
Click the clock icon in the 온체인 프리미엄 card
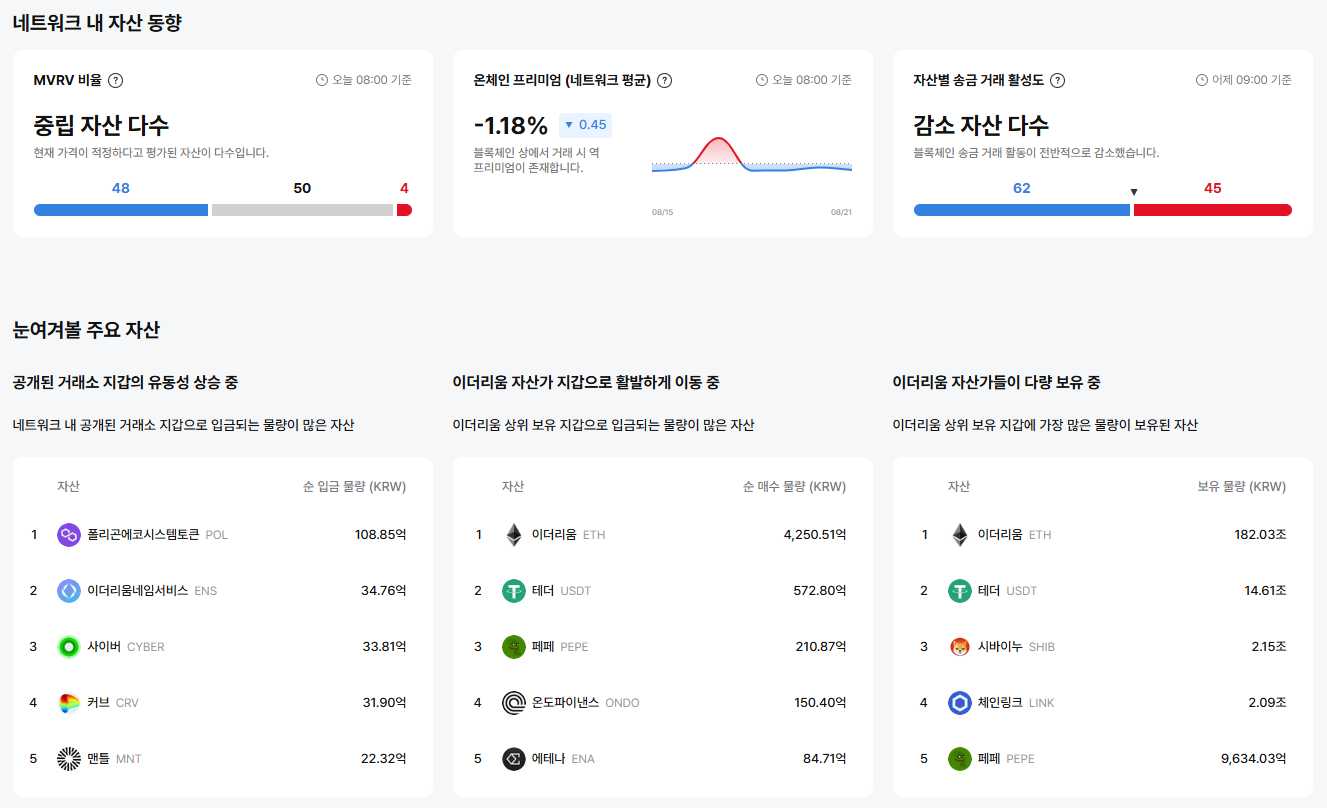(x=761, y=80)
